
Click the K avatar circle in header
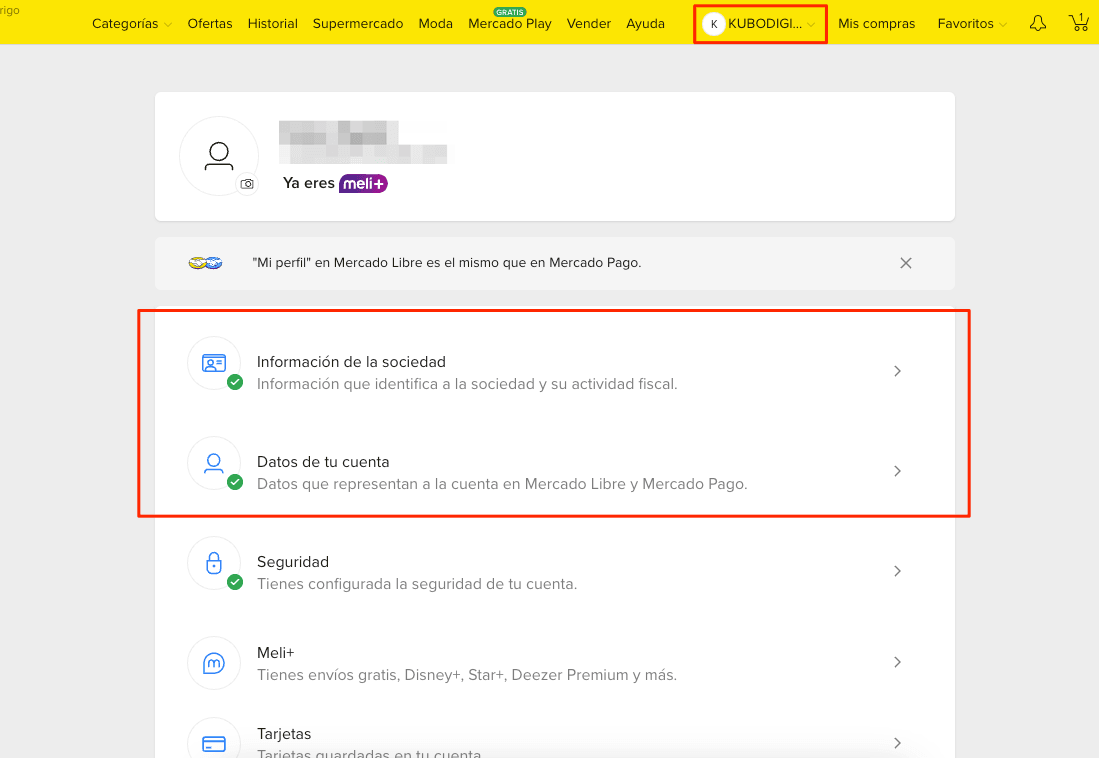coord(714,24)
